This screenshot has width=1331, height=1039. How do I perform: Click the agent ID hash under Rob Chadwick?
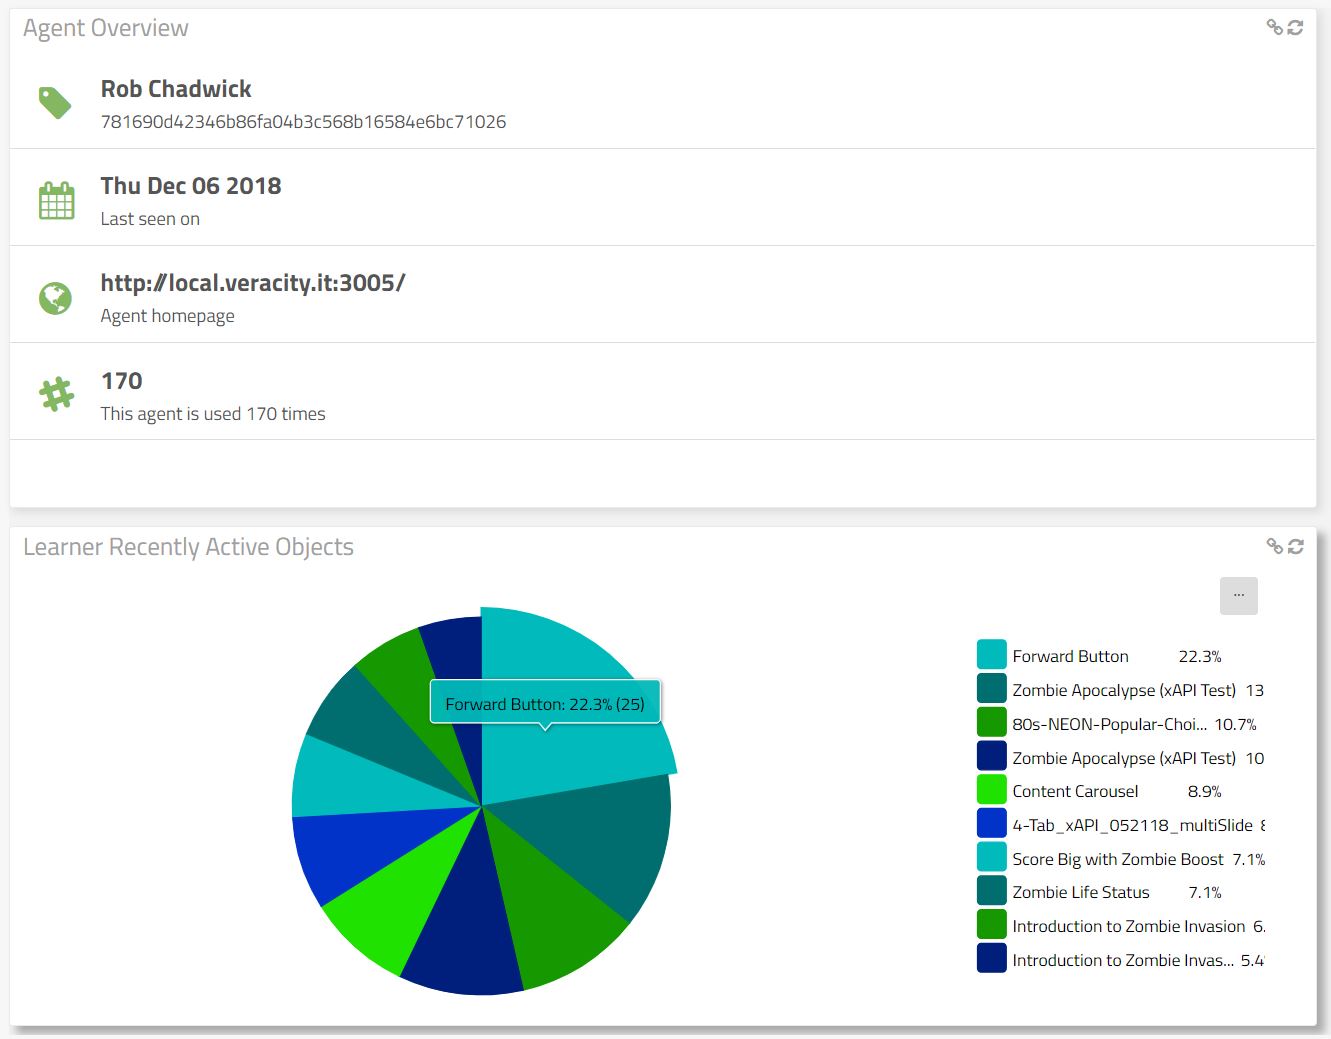click(x=303, y=122)
